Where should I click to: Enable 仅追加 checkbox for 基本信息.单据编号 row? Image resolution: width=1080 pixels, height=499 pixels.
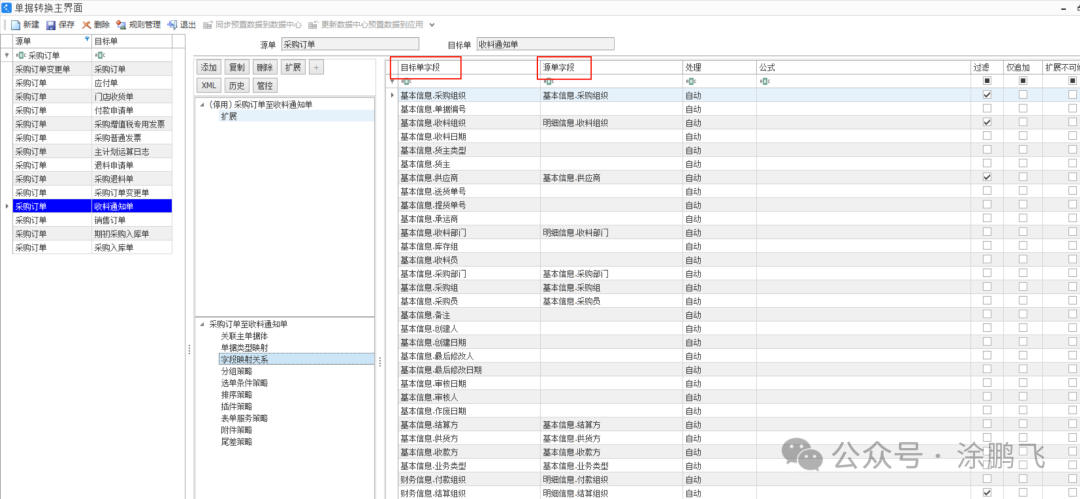pyautogui.click(x=1022, y=108)
